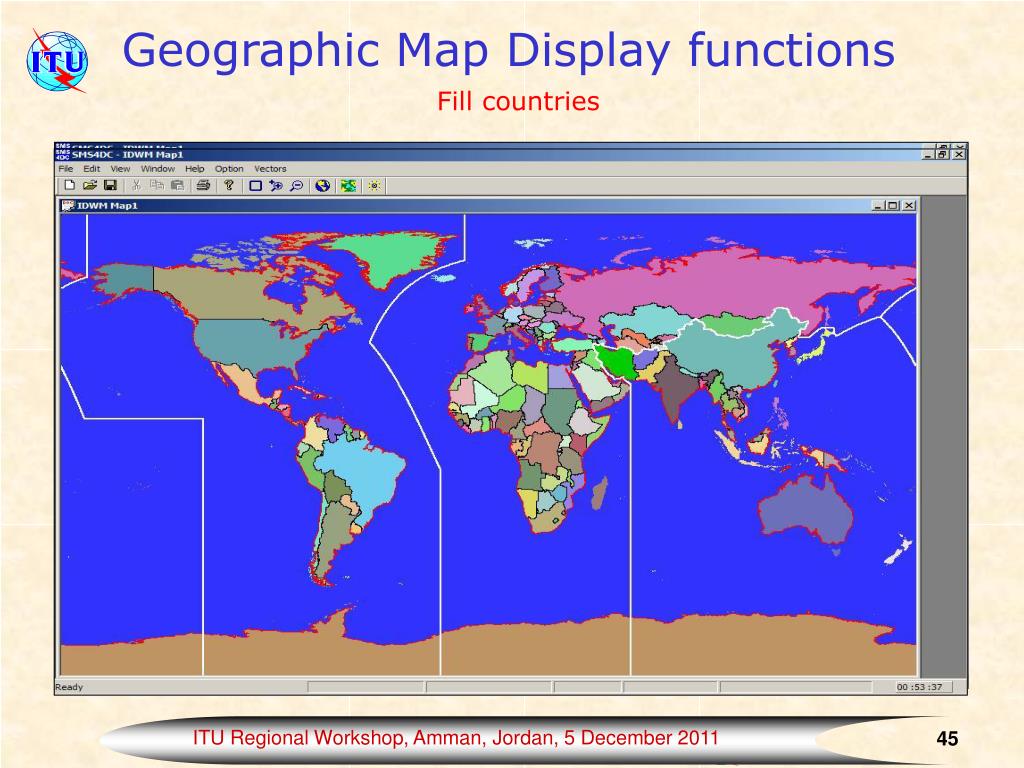The width and height of the screenshot is (1024, 768).
Task: Click the green highlighted Iran region
Action: point(617,363)
